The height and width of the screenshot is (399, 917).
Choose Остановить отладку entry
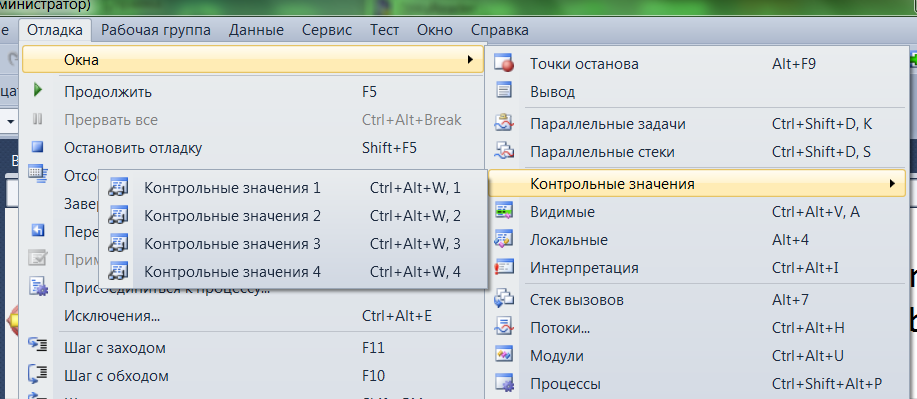pyautogui.click(x=252, y=148)
